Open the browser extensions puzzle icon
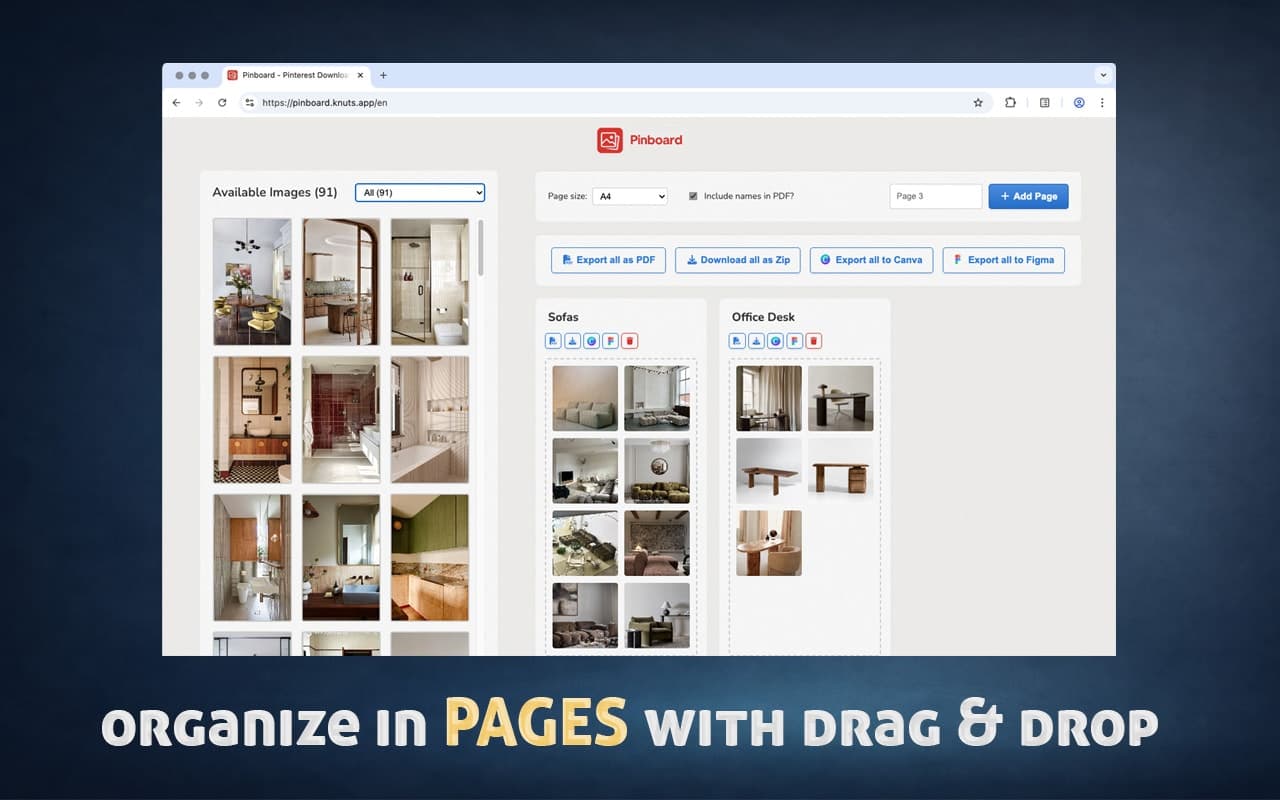The height and width of the screenshot is (800, 1280). click(x=1010, y=102)
